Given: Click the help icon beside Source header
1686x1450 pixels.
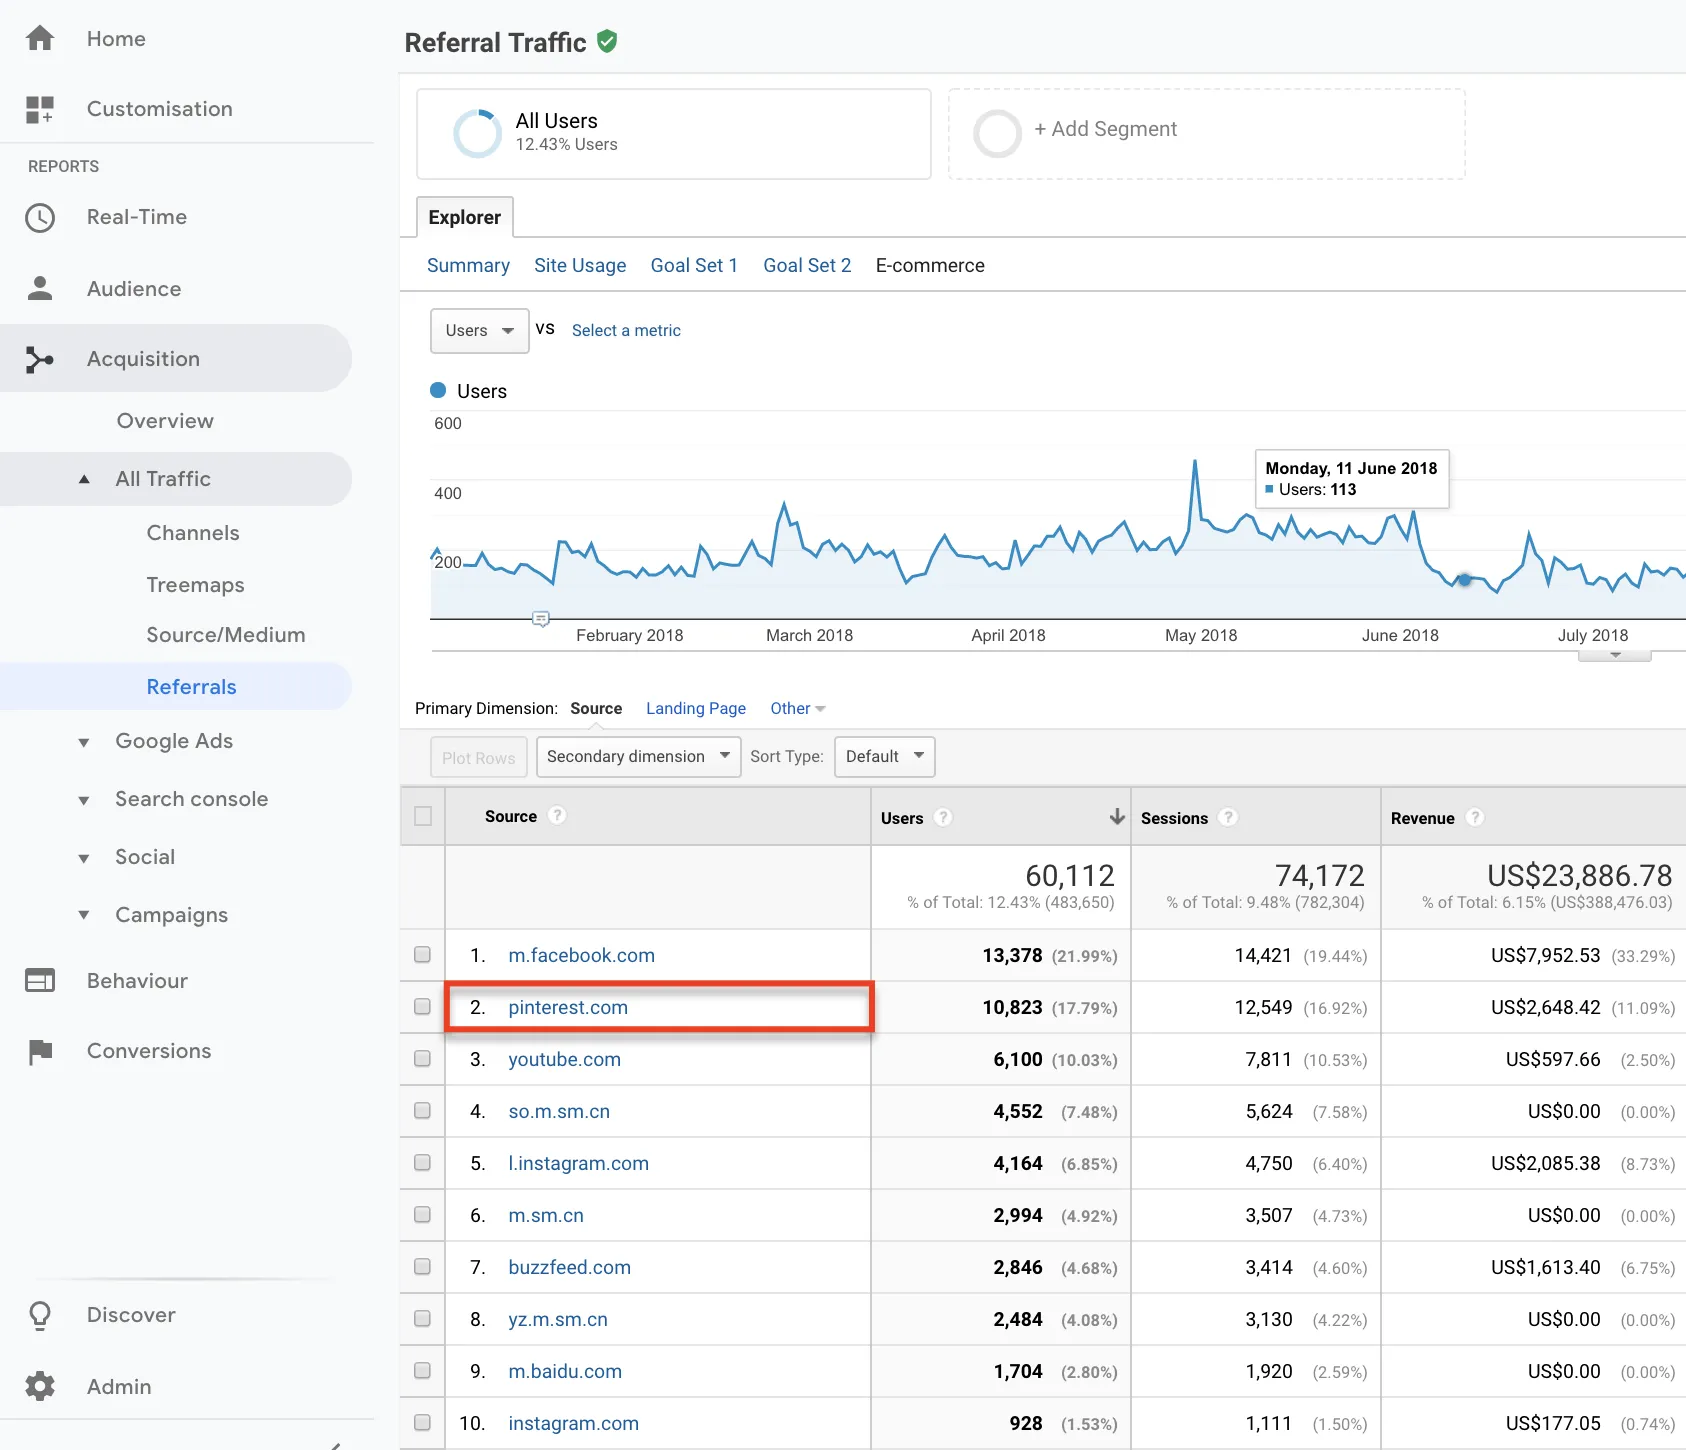Looking at the screenshot, I should 558,815.
